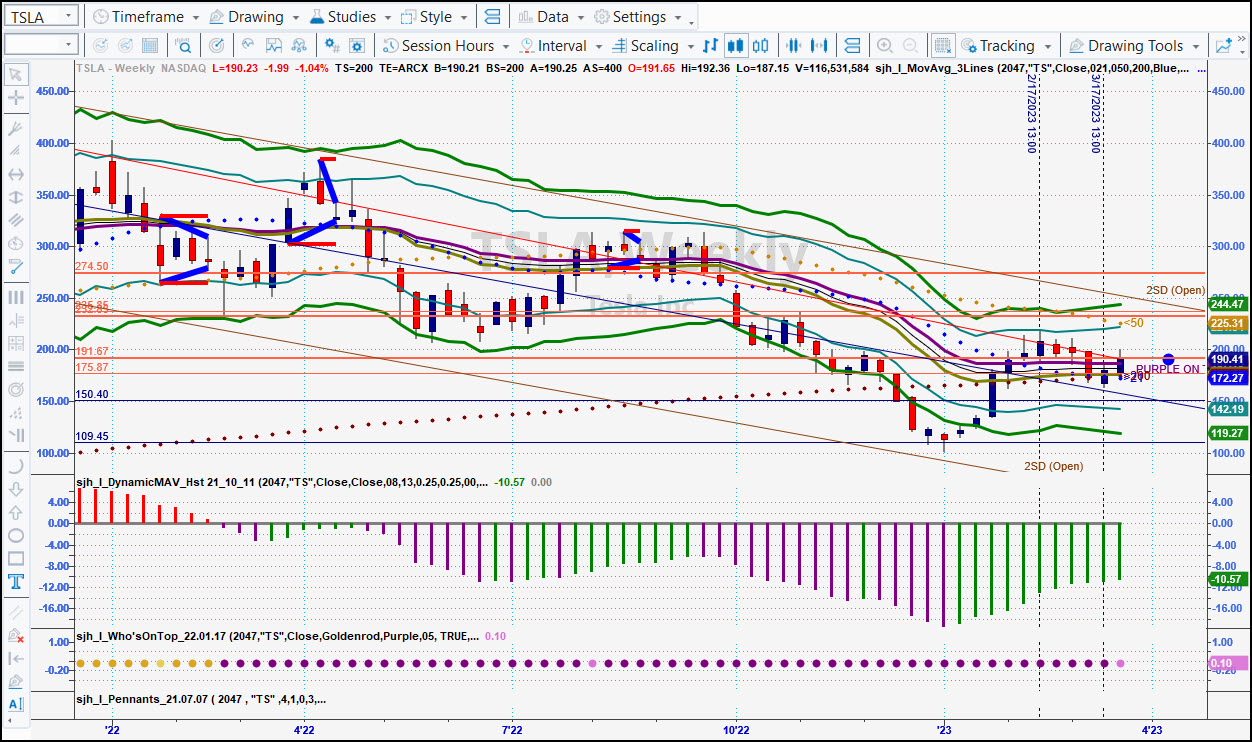This screenshot has height=742, width=1252.
Task: Click the pane layout icon beside Style
Action: tap(491, 17)
